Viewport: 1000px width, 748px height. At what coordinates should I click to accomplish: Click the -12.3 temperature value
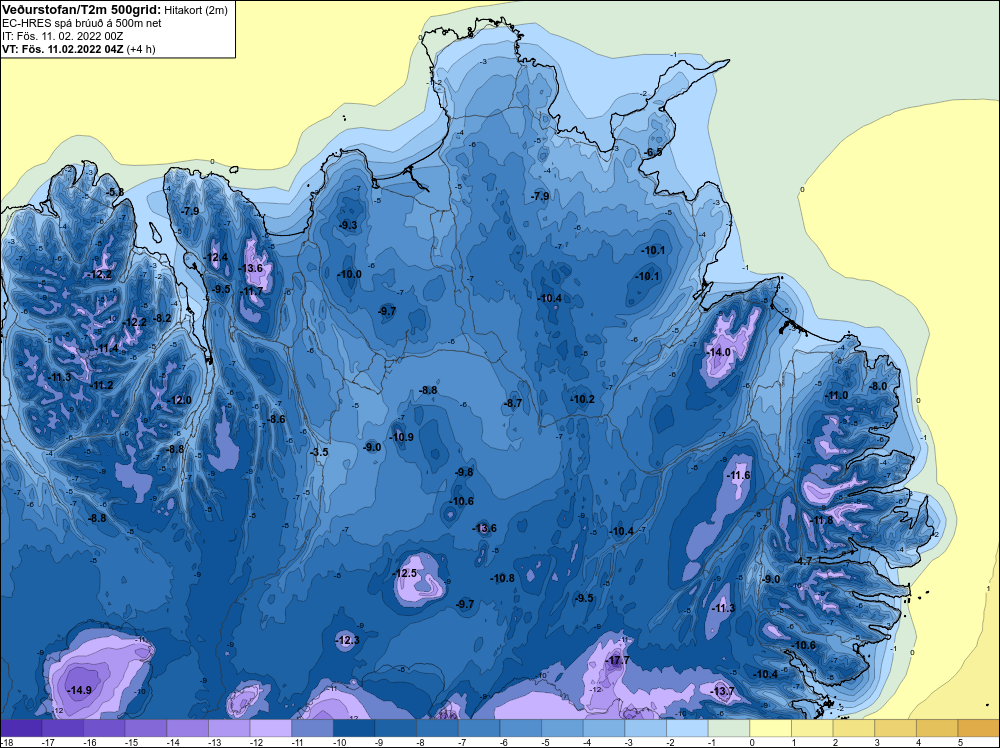click(348, 640)
